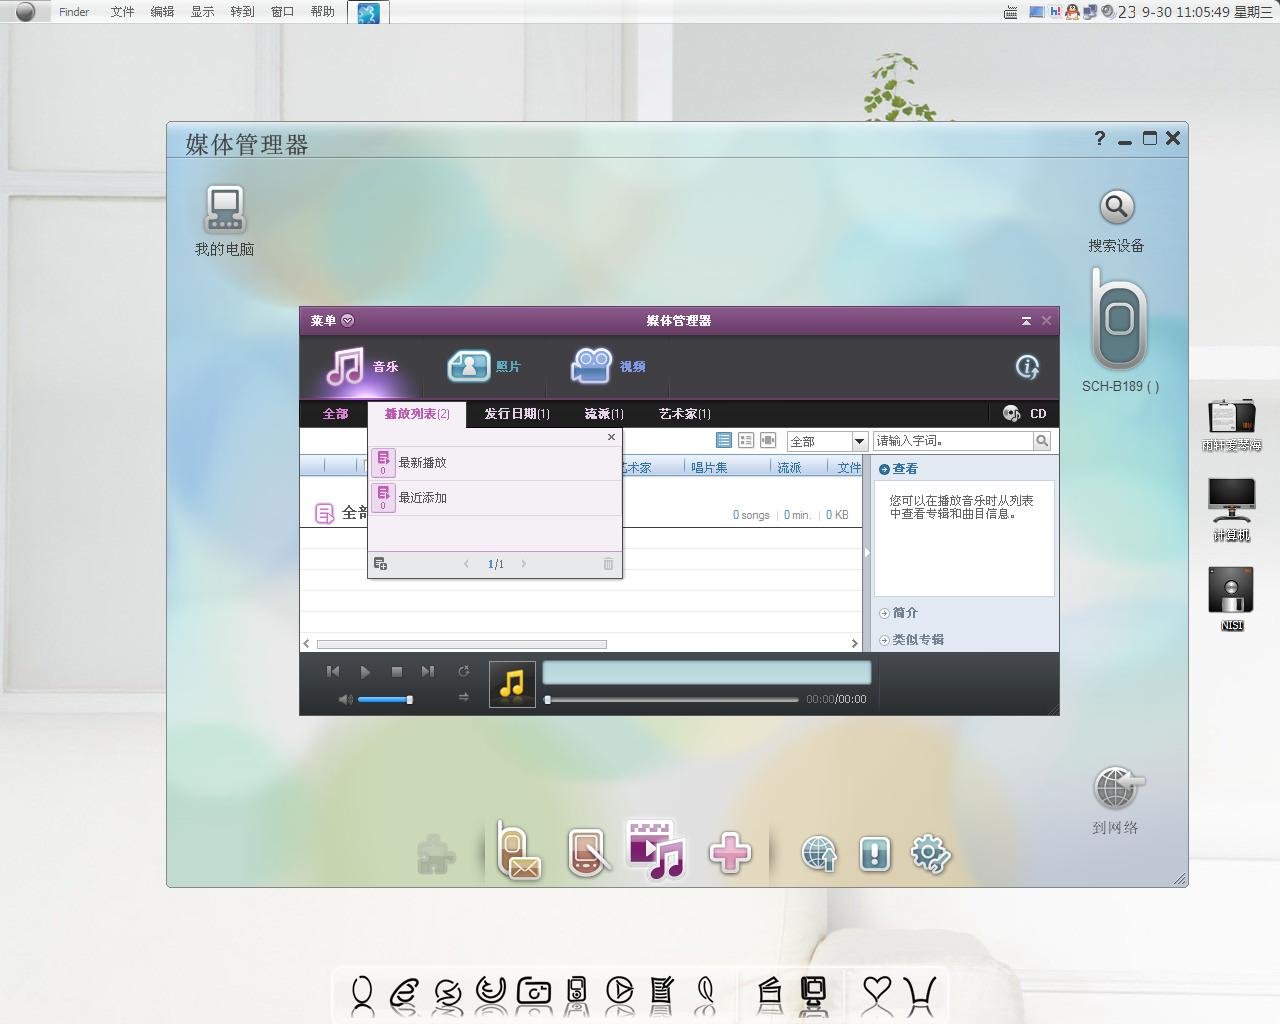Select the 最新播放 playlist
This screenshot has width=1280, height=1024.
(x=423, y=463)
